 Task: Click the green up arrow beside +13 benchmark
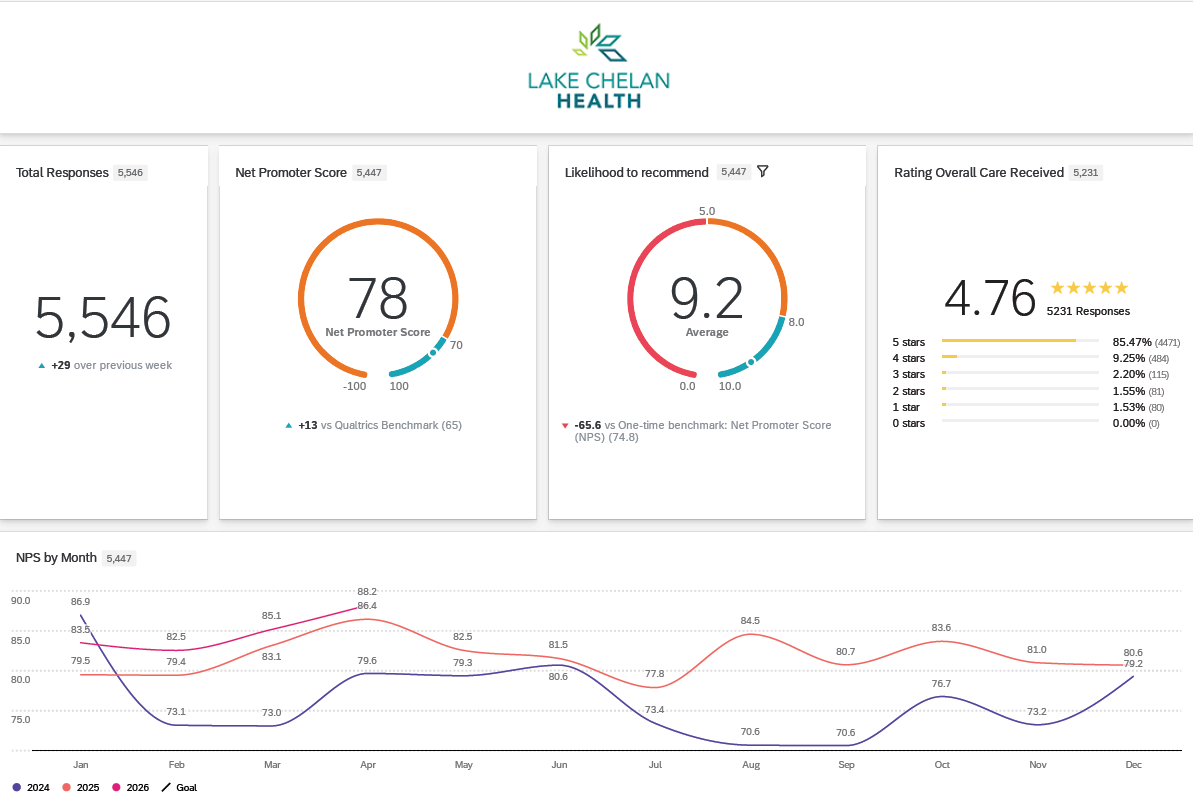(x=289, y=426)
